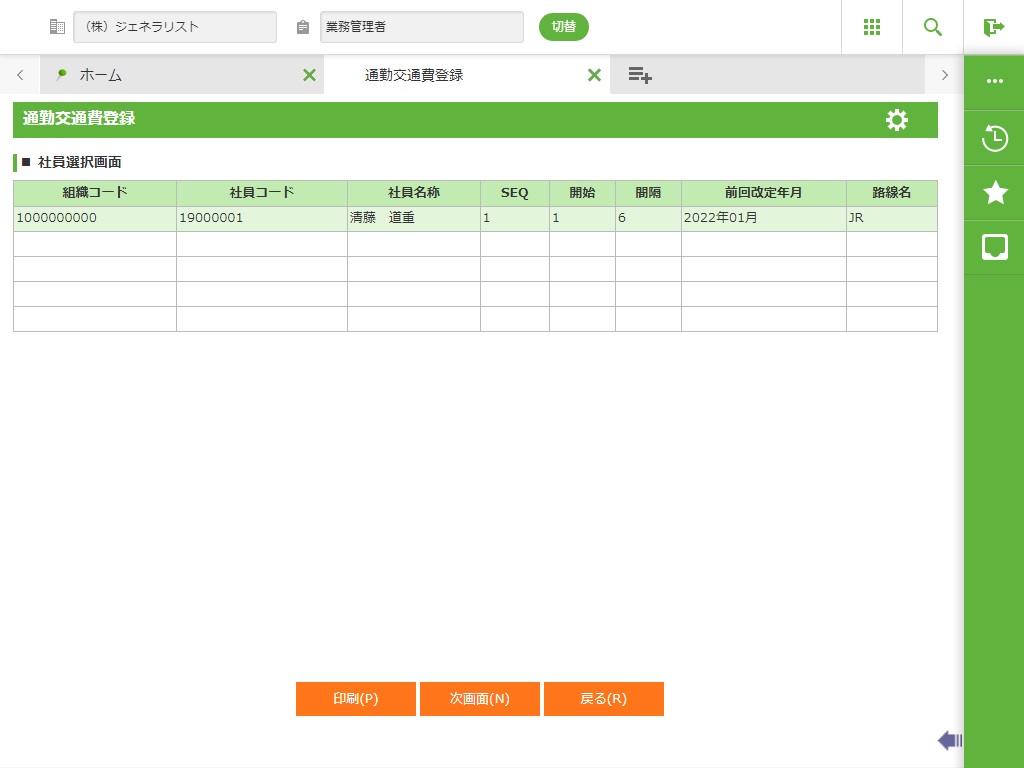Viewport: 1024px width, 768px height.
Task: Open the inbox tray icon in sidebar
Action: point(994,247)
